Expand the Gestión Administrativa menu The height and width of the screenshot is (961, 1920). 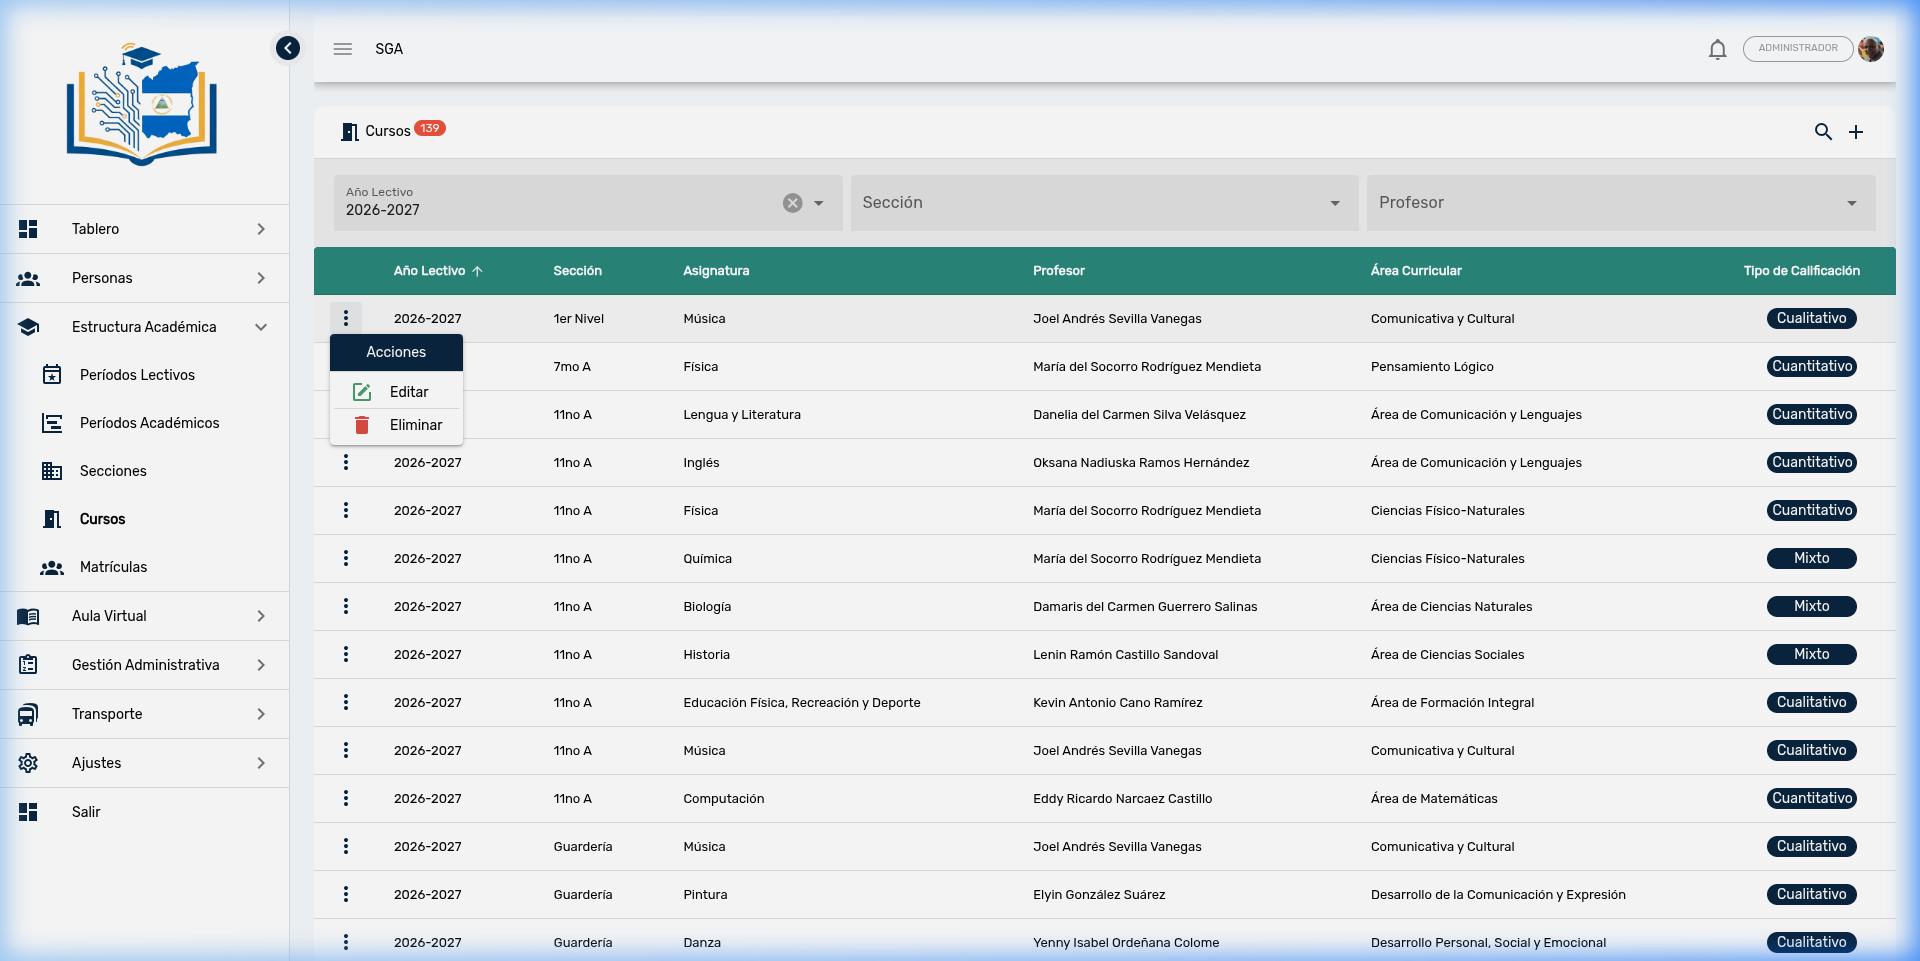click(144, 665)
